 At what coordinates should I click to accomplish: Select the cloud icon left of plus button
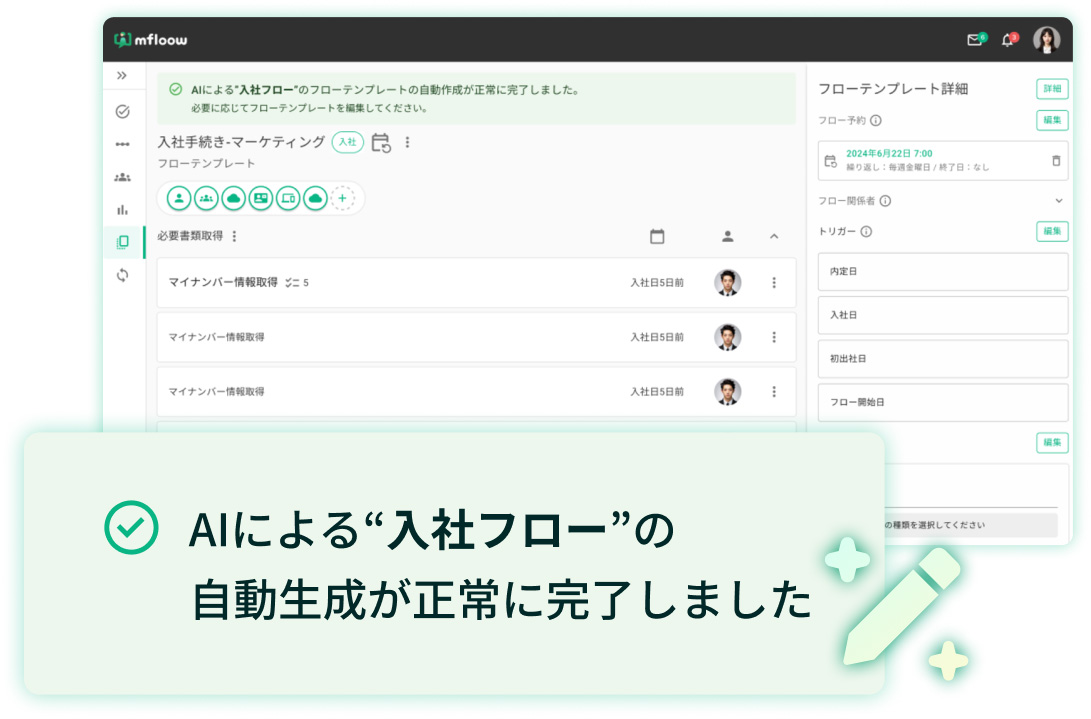(x=315, y=198)
